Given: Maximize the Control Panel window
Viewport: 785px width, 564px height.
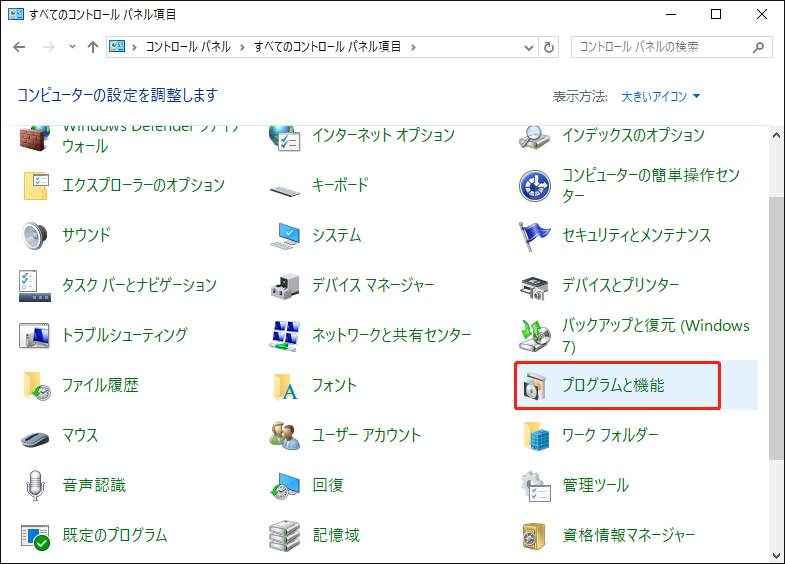Looking at the screenshot, I should coord(716,14).
